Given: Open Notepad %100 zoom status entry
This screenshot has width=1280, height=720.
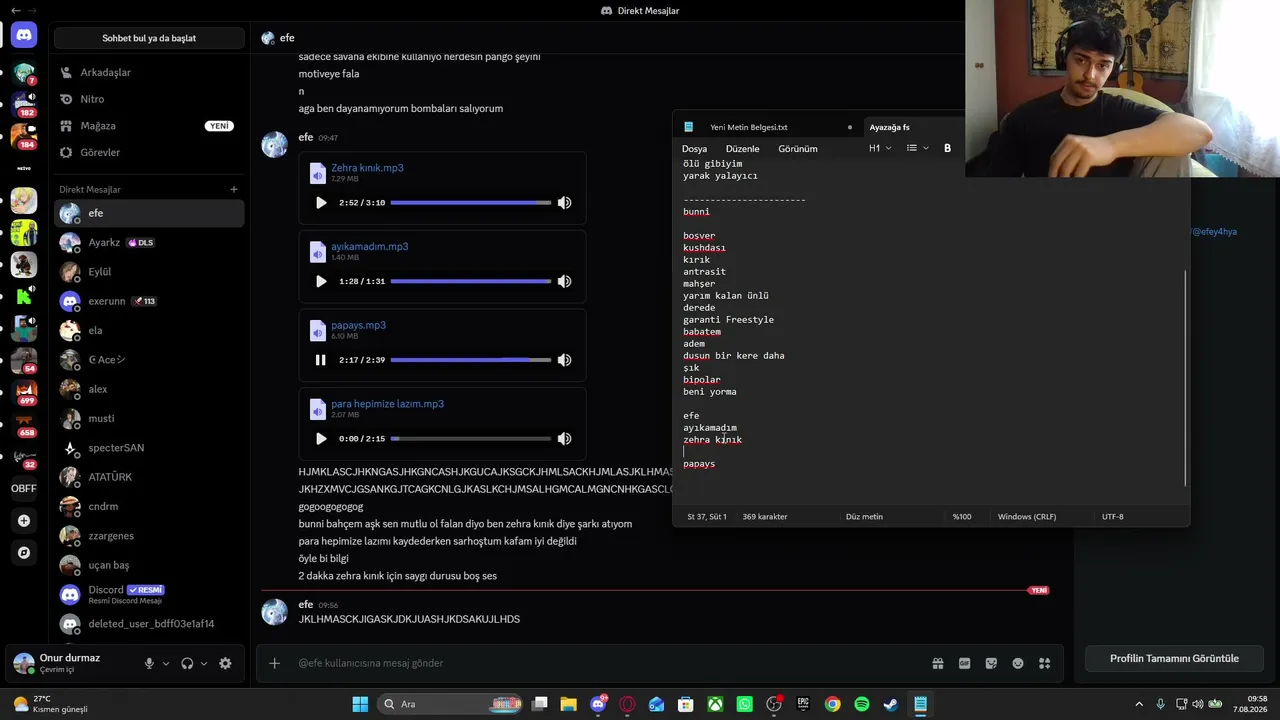Looking at the screenshot, I should (962, 517).
